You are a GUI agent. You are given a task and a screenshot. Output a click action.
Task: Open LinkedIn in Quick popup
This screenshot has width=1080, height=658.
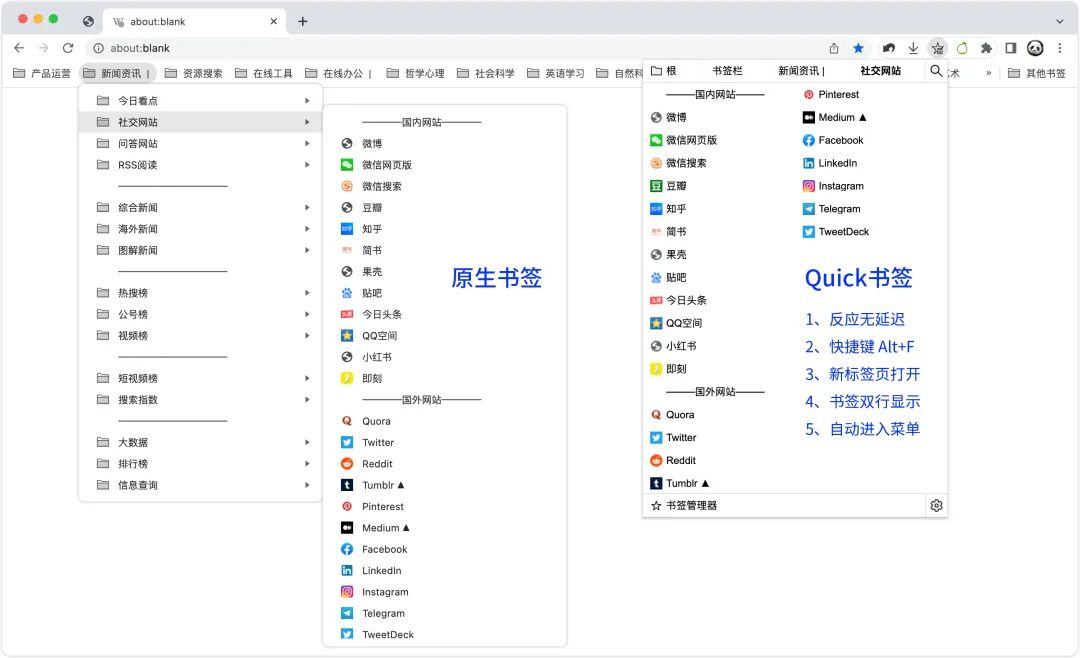(830, 163)
